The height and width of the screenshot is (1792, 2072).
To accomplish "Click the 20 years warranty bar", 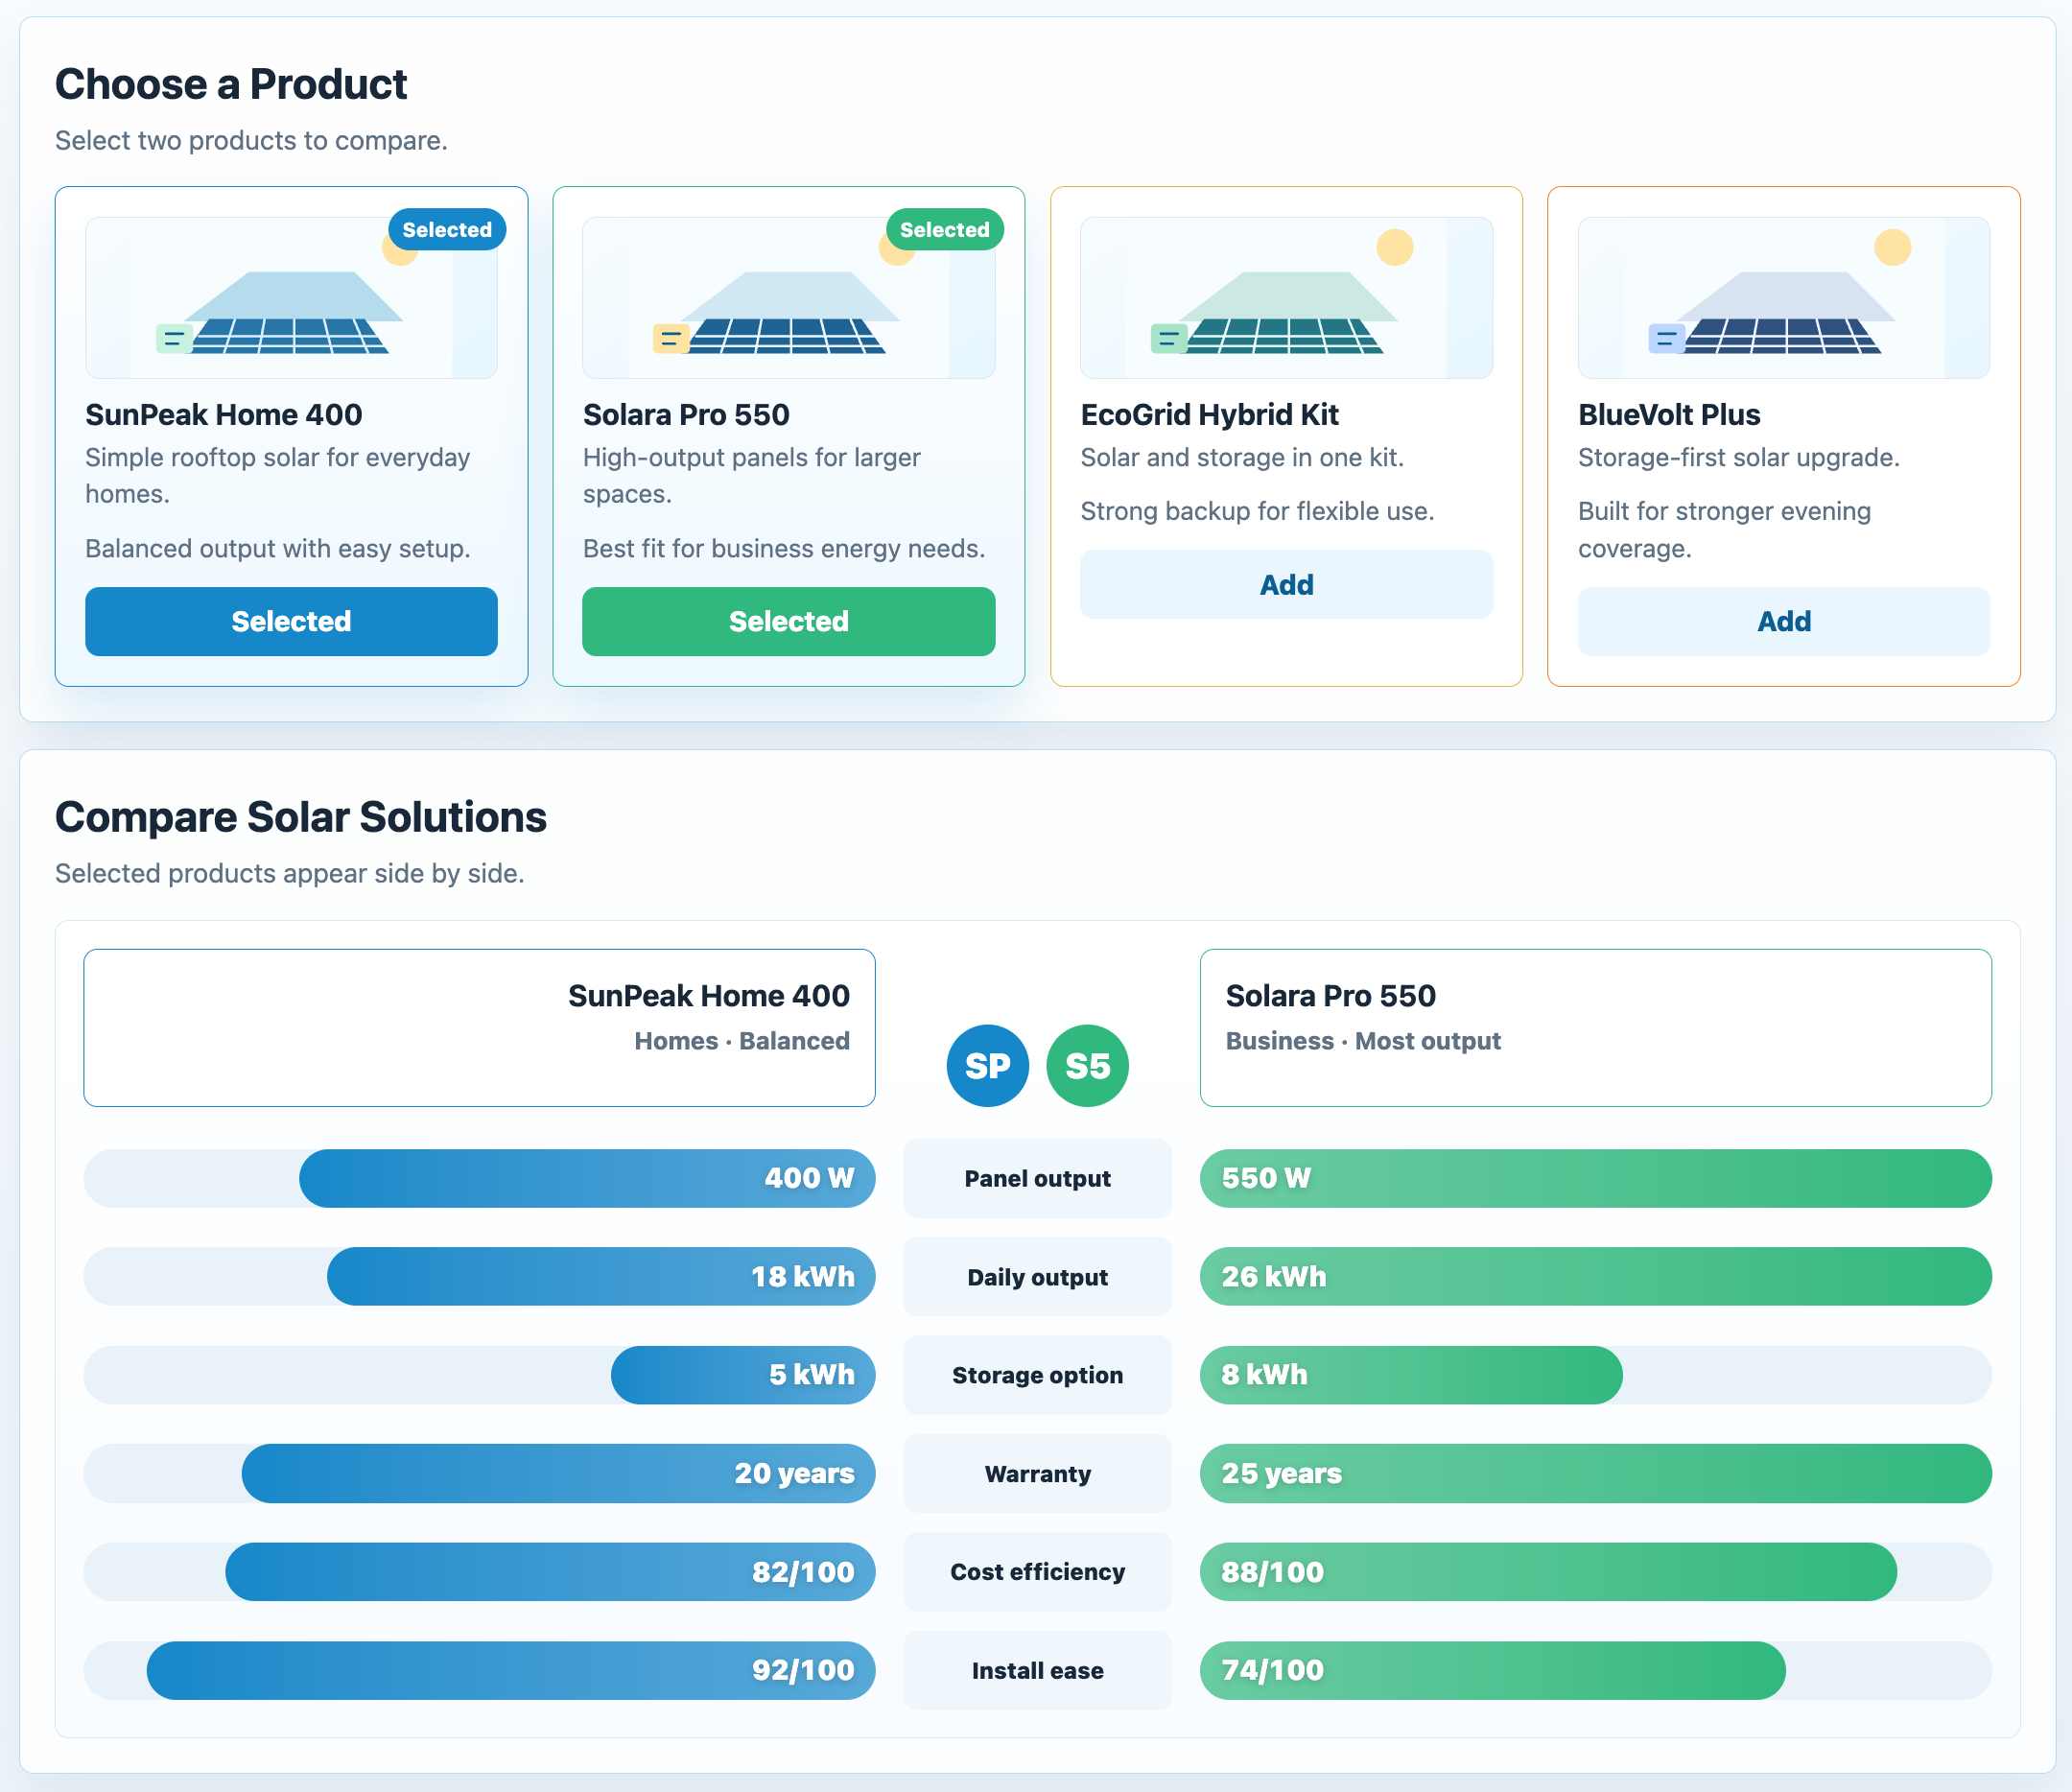I will tap(558, 1473).
